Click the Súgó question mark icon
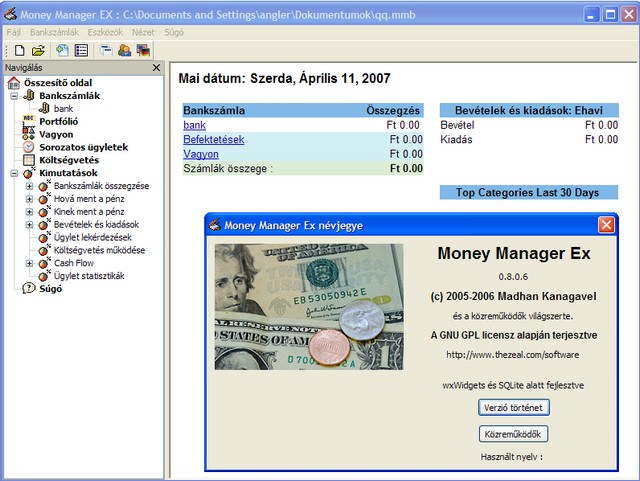The height and width of the screenshot is (481, 640). pyautogui.click(x=29, y=288)
